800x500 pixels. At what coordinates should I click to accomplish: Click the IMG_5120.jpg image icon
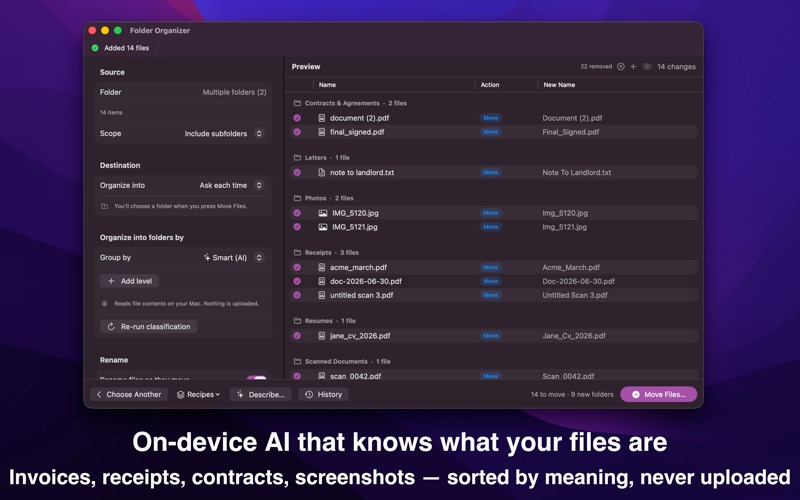(x=323, y=213)
